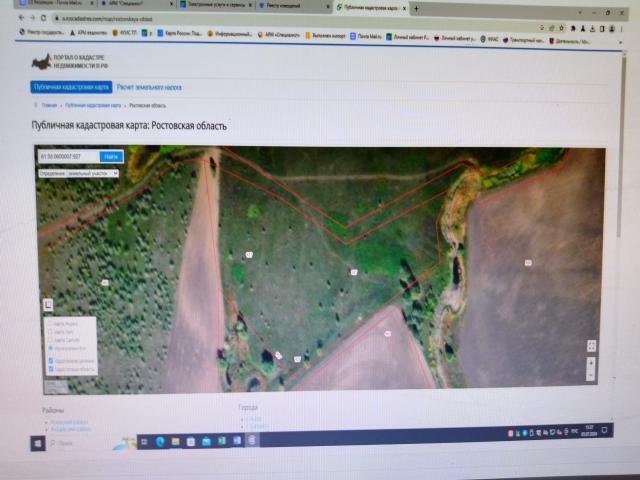This screenshot has width=640, height=480.
Task: Toggle the first cadastral layer checkbox
Action: [51, 361]
